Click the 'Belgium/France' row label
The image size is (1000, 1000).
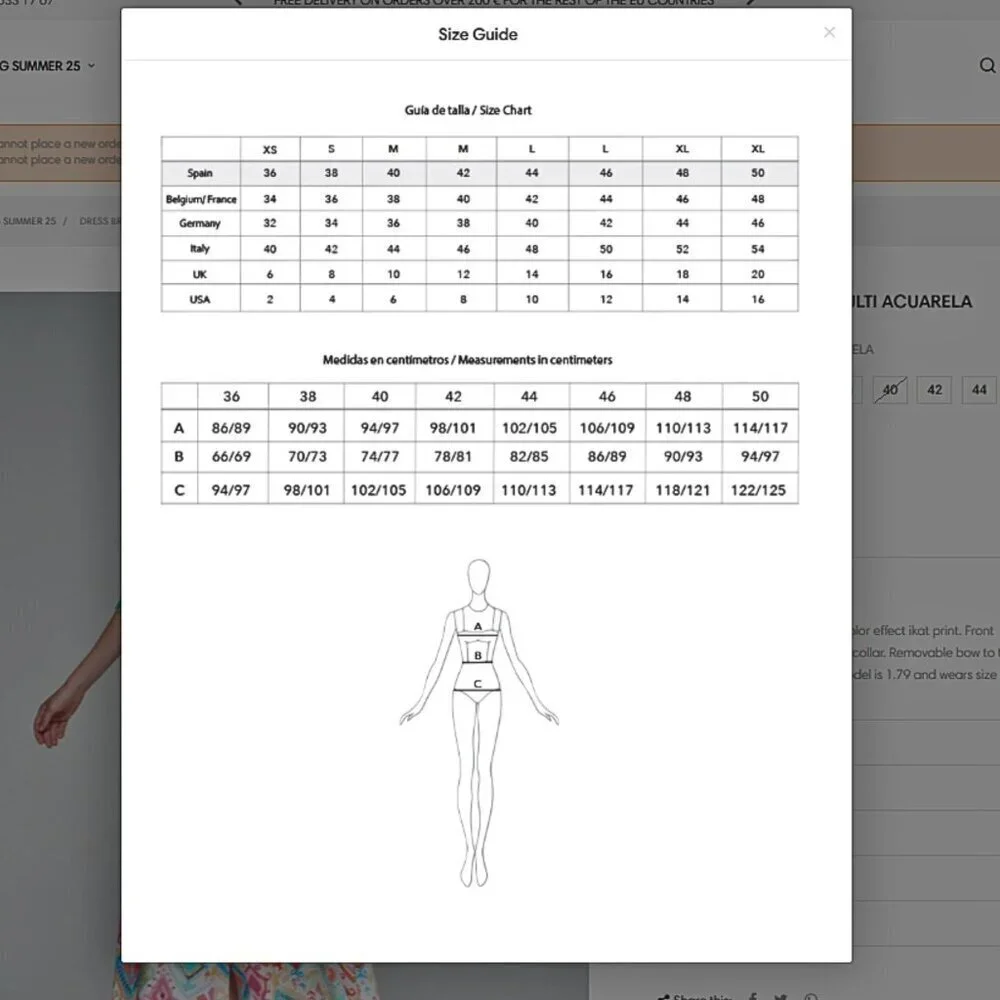(201, 199)
